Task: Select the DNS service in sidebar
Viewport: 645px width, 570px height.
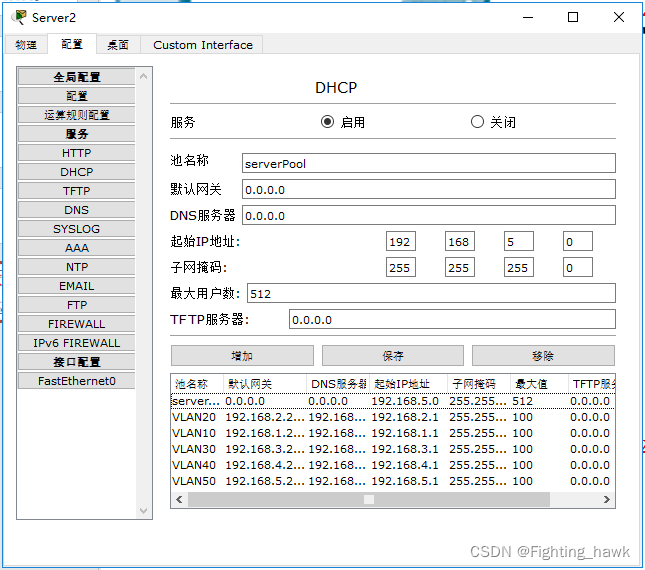Action: (x=76, y=210)
